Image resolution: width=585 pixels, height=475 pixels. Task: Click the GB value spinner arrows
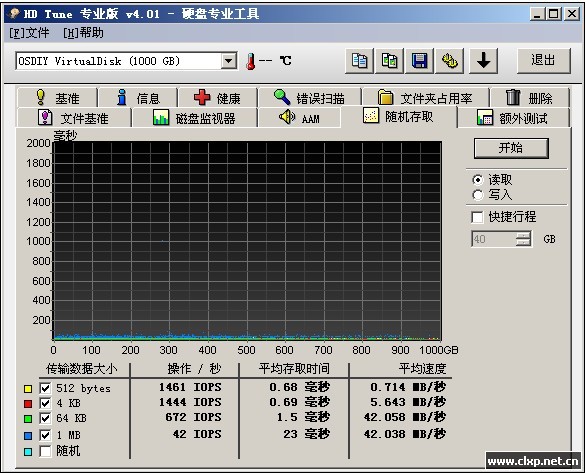[523, 239]
